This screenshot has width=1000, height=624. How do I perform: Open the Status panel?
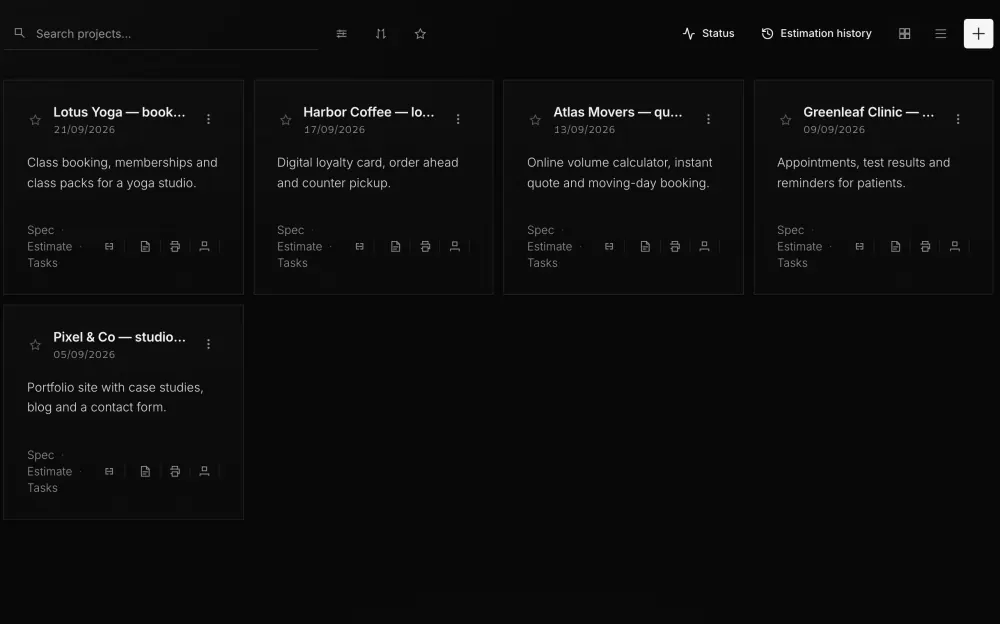(x=708, y=33)
